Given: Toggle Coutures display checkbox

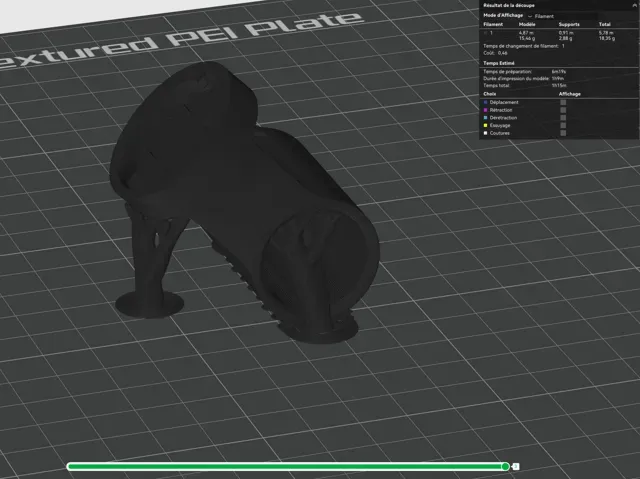Looking at the screenshot, I should 563,133.
